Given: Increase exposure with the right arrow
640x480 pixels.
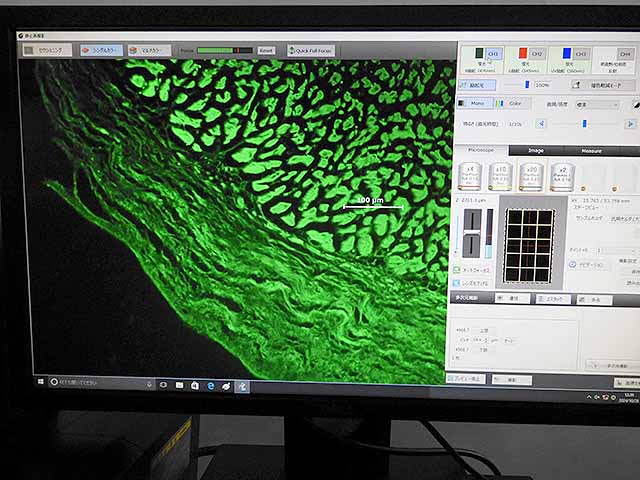Looking at the screenshot, I should pos(630,123).
